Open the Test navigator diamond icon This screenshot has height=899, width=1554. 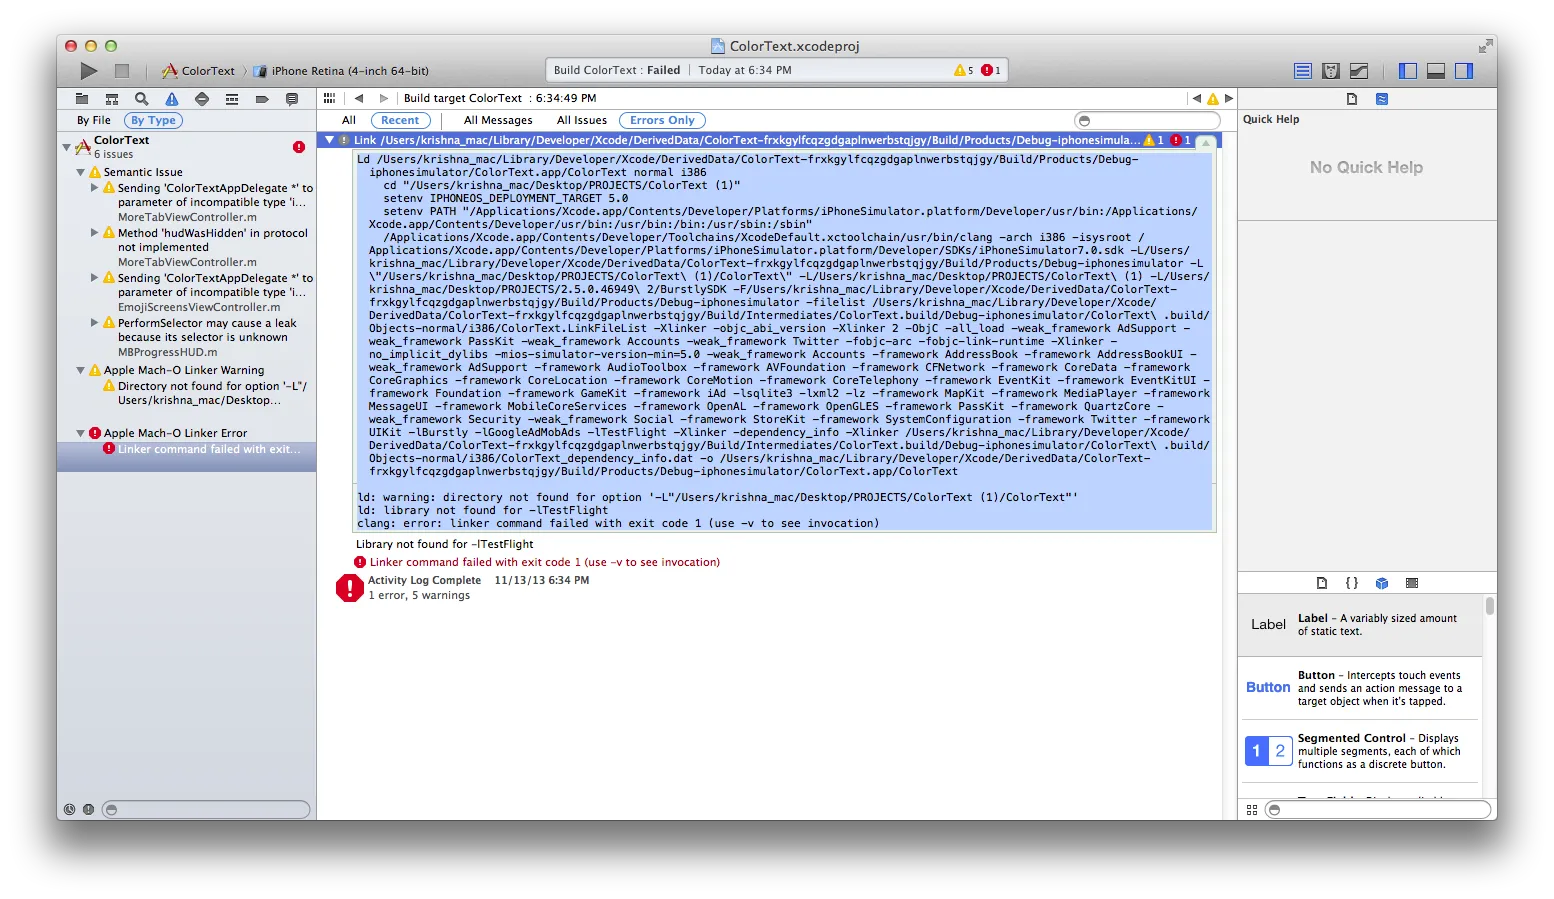tap(202, 99)
